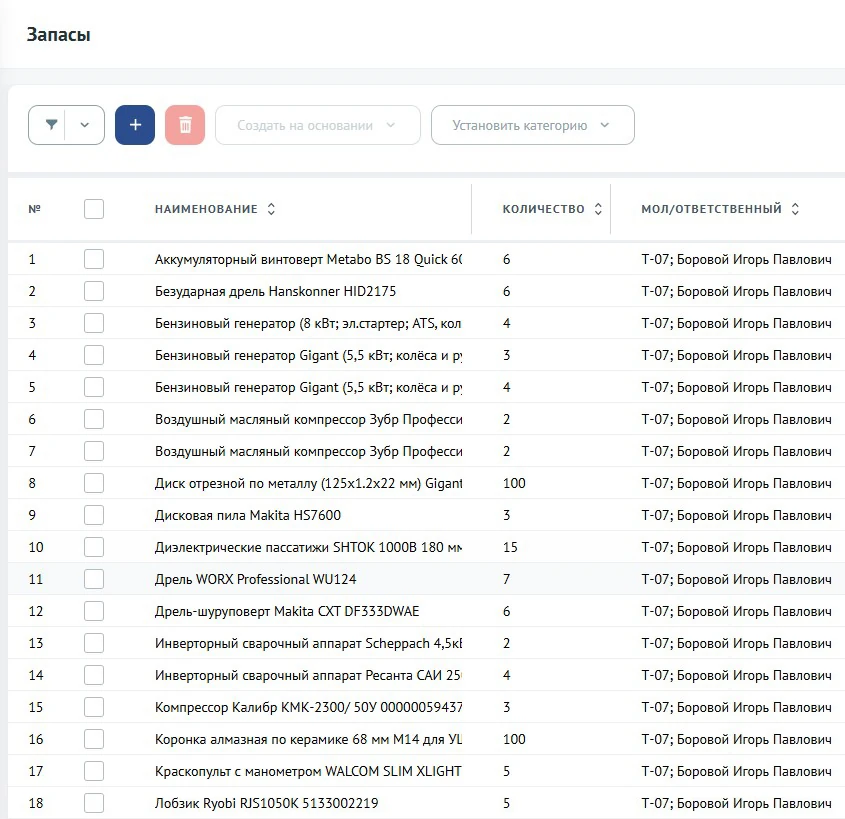The width and height of the screenshot is (845, 819).
Task: Click the '№' column header
Action: pyautogui.click(x=34, y=209)
